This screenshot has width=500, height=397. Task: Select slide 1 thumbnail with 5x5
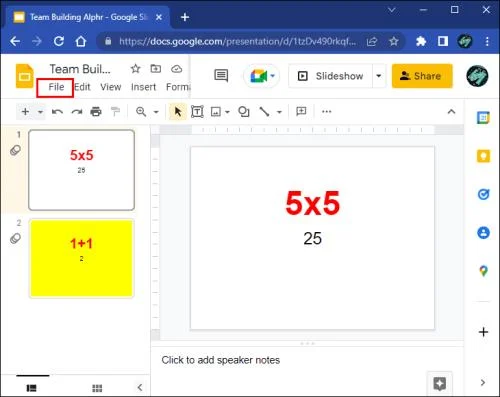[x=82, y=170]
